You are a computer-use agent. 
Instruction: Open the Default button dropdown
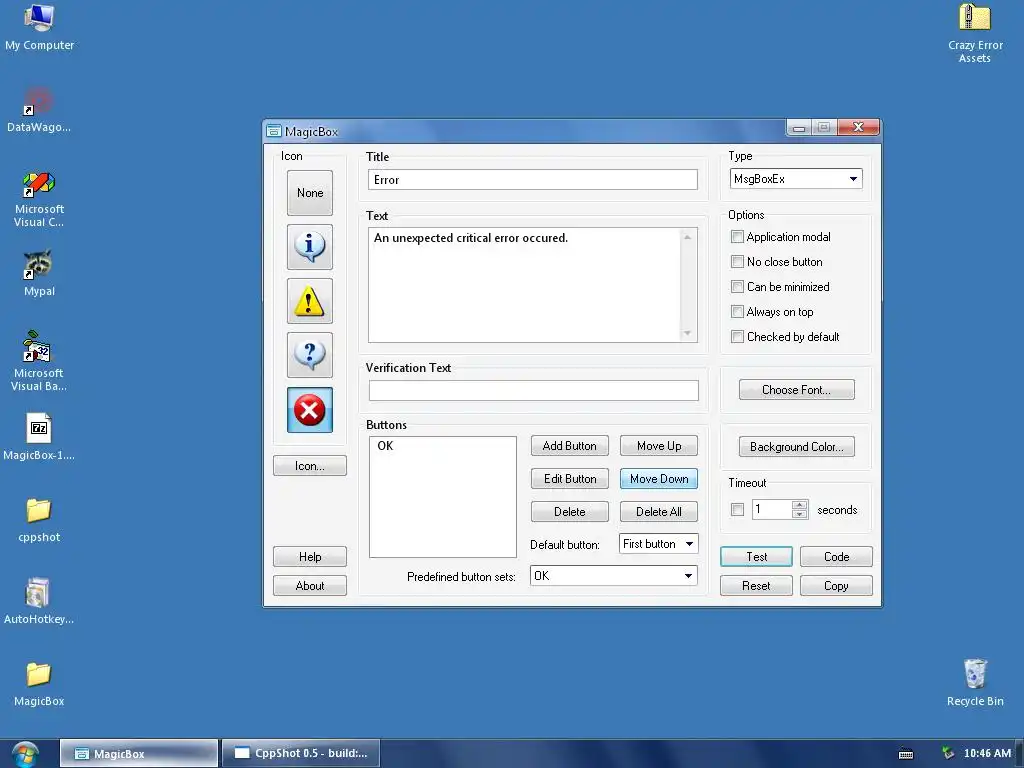tap(658, 543)
